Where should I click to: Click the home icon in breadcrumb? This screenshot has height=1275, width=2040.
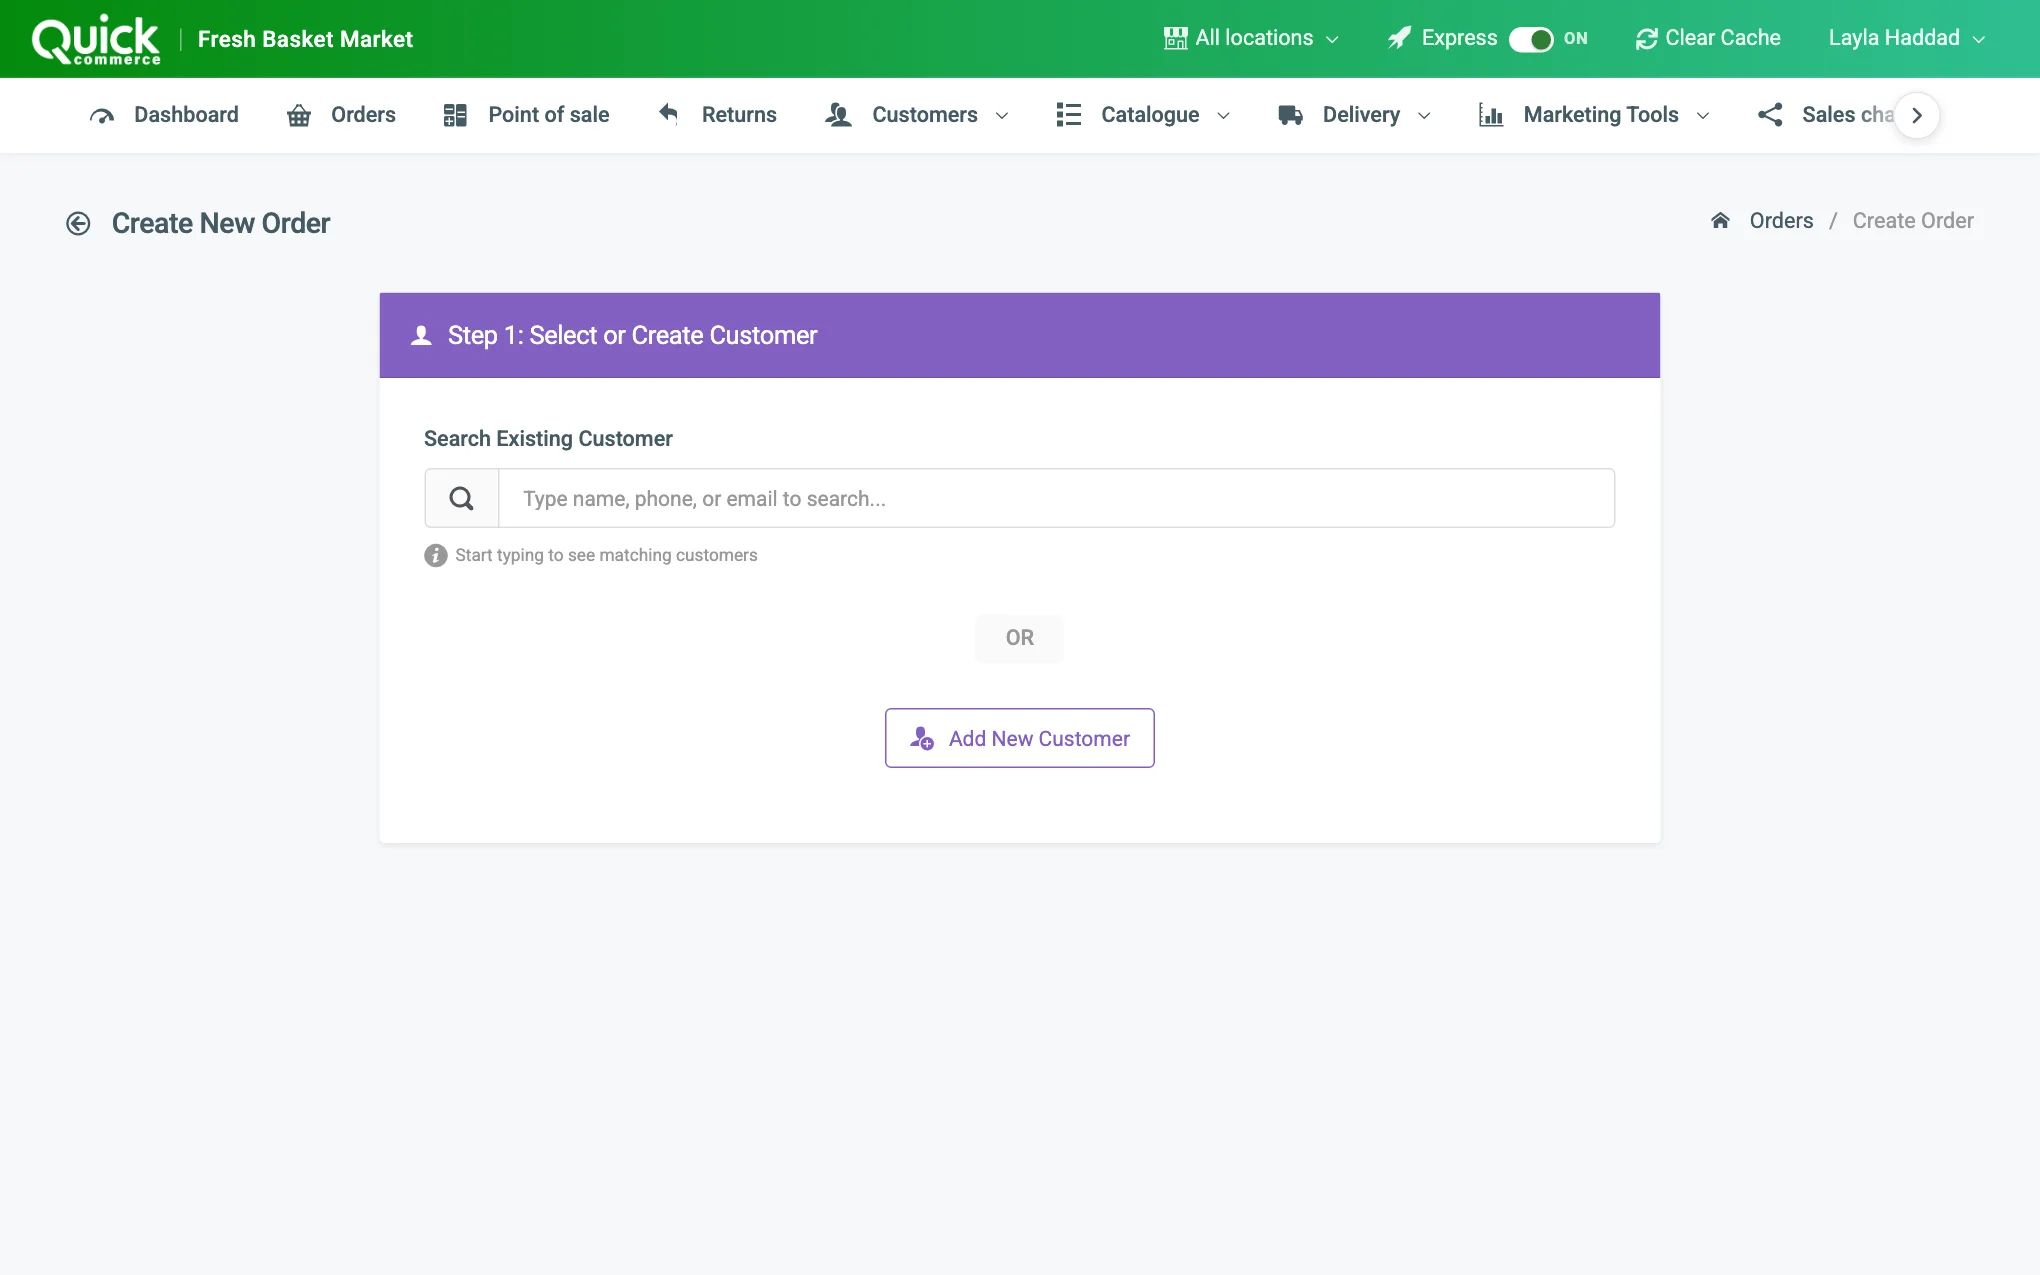[1720, 220]
